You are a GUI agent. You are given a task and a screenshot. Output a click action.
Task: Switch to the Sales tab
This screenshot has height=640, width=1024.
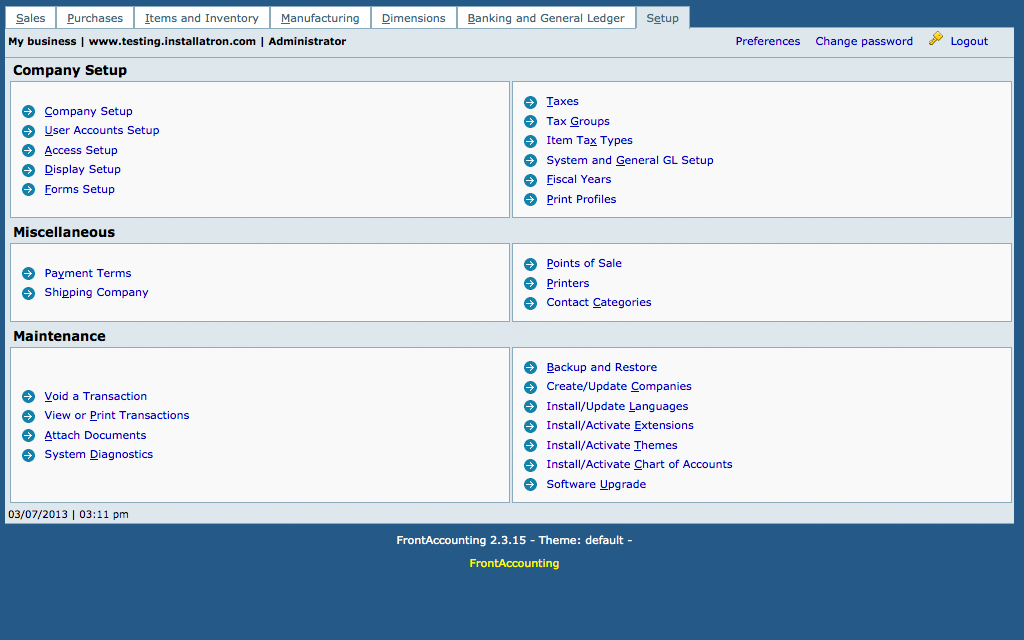tap(30, 18)
